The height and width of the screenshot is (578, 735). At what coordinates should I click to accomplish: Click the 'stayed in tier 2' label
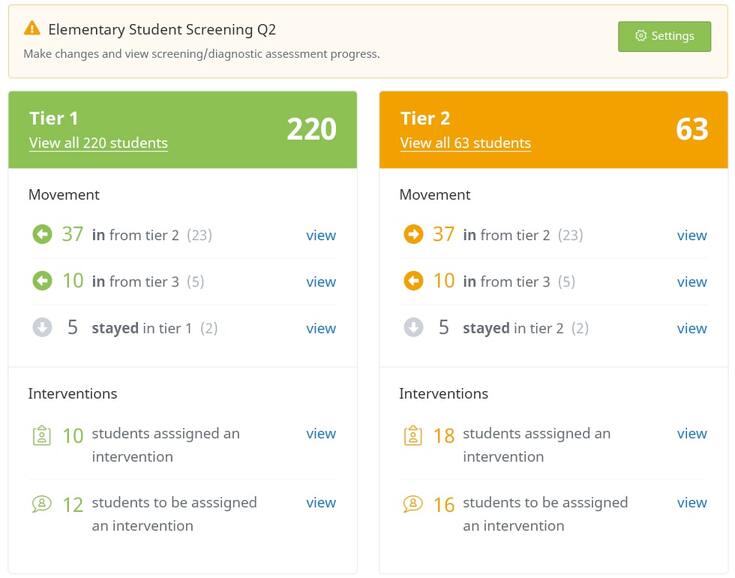coord(513,328)
